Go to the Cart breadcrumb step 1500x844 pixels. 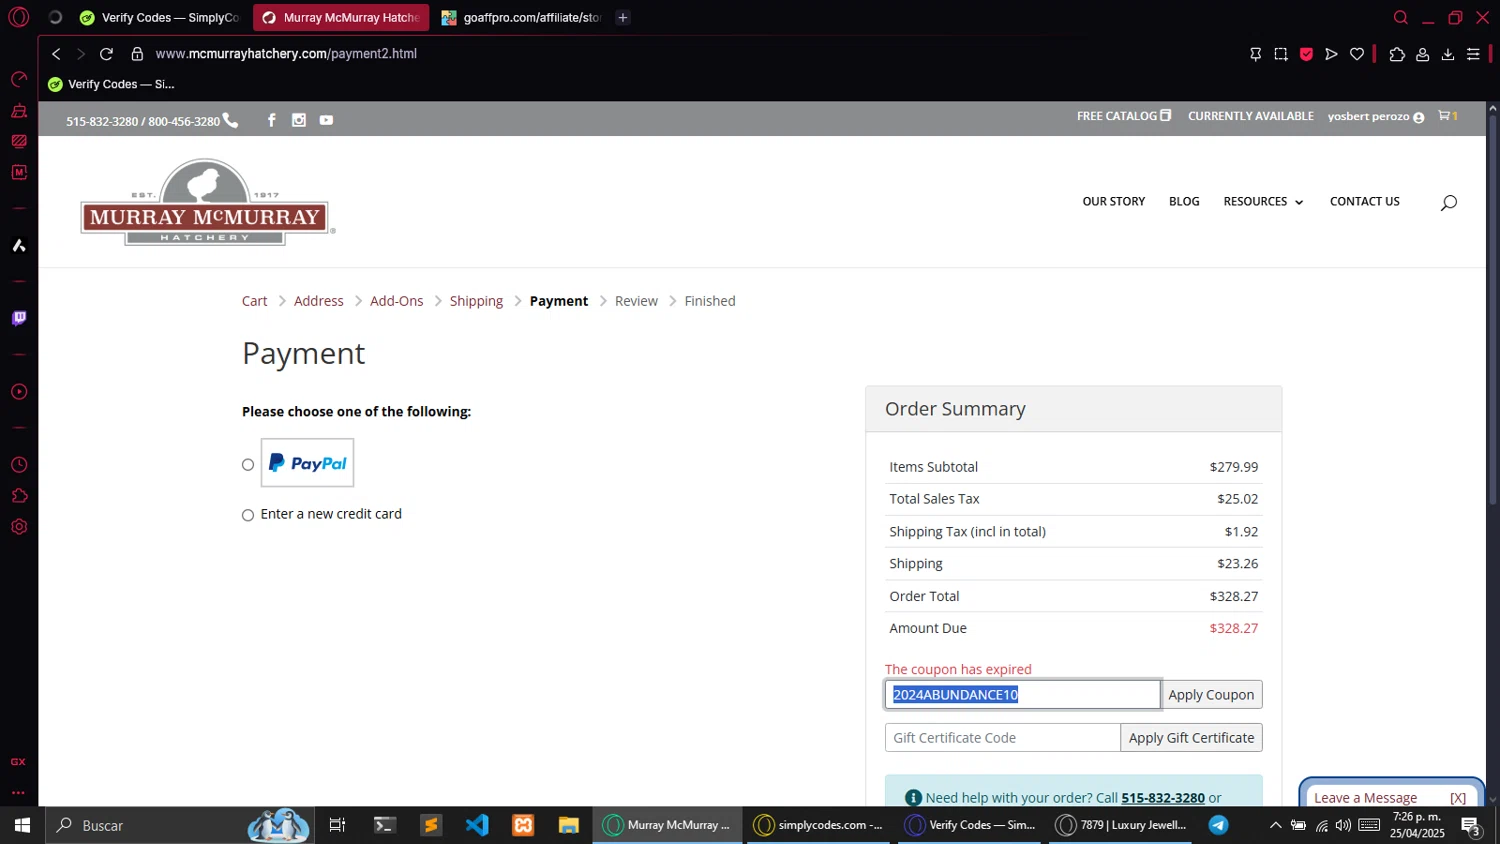click(255, 301)
